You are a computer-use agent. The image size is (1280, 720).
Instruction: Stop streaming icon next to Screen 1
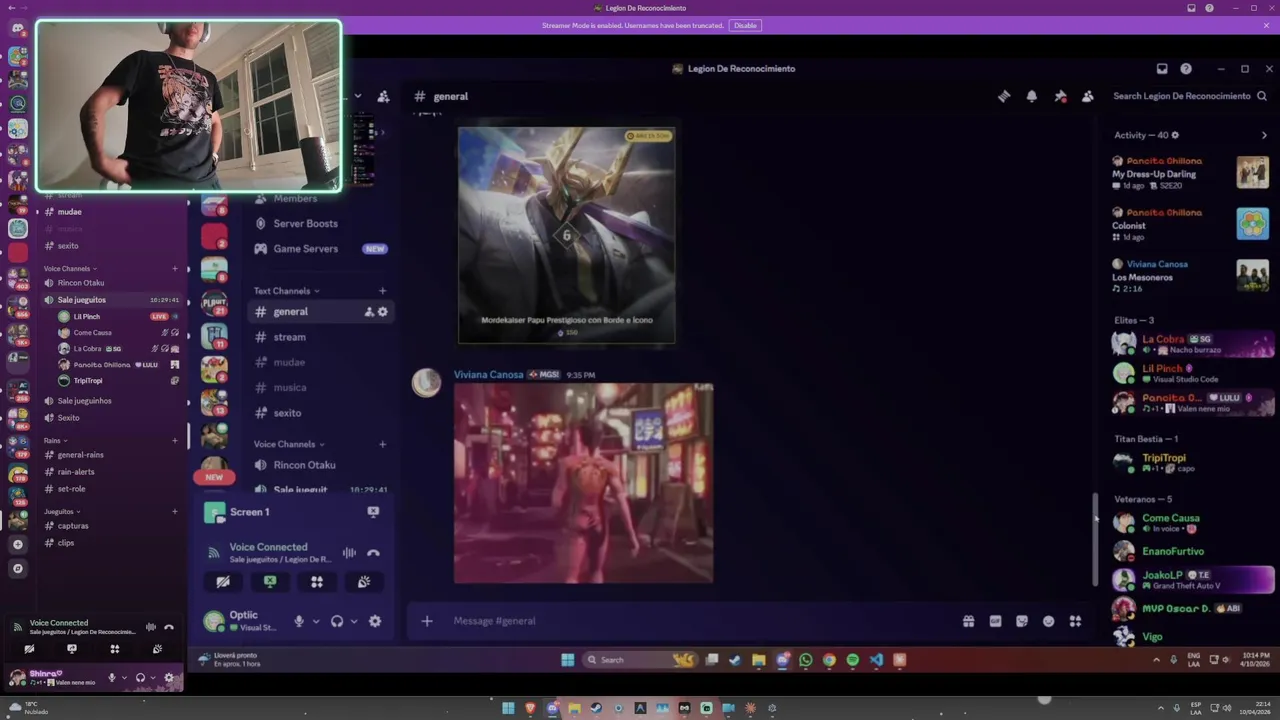tap(373, 512)
